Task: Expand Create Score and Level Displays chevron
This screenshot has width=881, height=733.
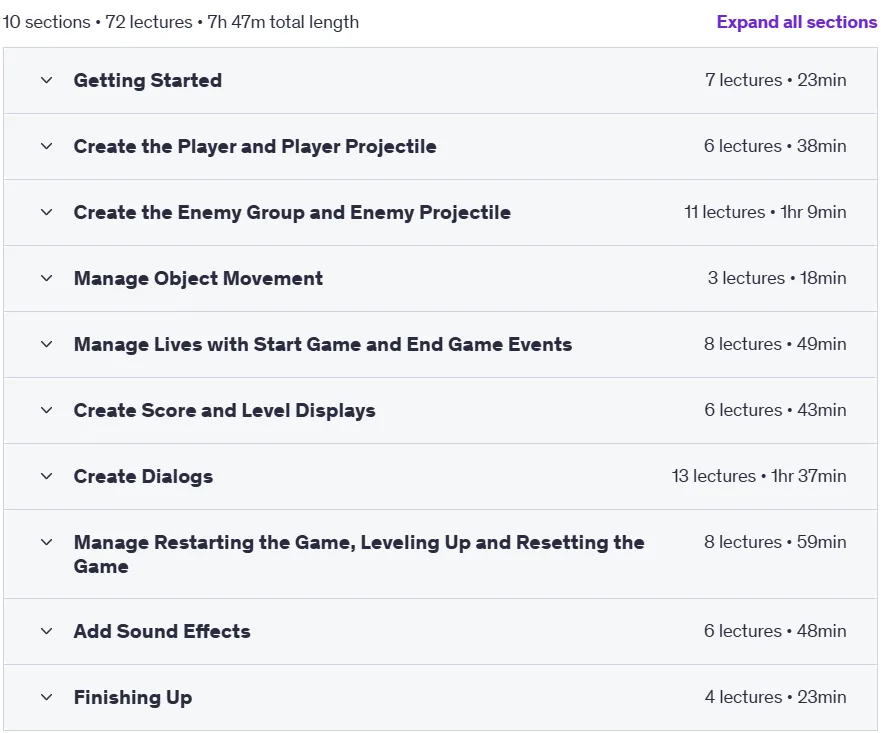Action: coord(47,411)
